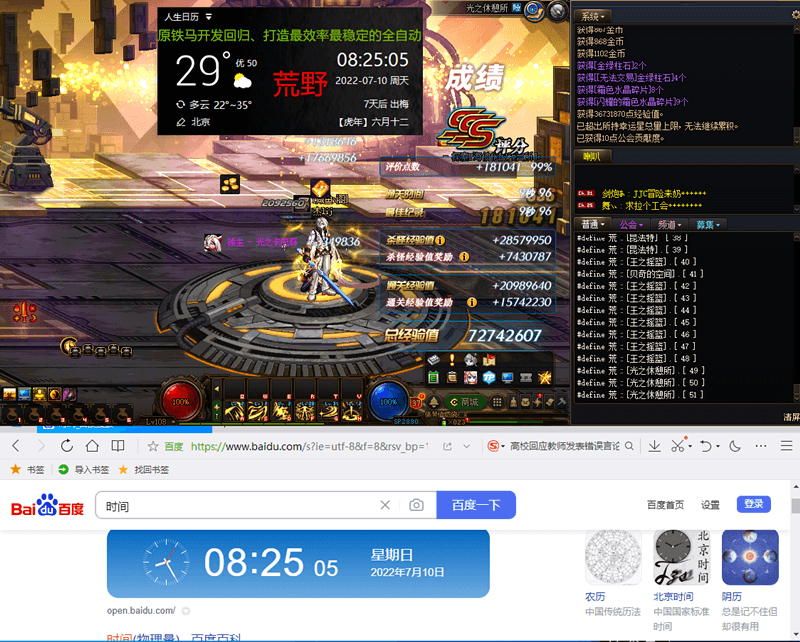The height and width of the screenshot is (642, 800).
Task: Open the browser downloads
Action: pos(654,447)
